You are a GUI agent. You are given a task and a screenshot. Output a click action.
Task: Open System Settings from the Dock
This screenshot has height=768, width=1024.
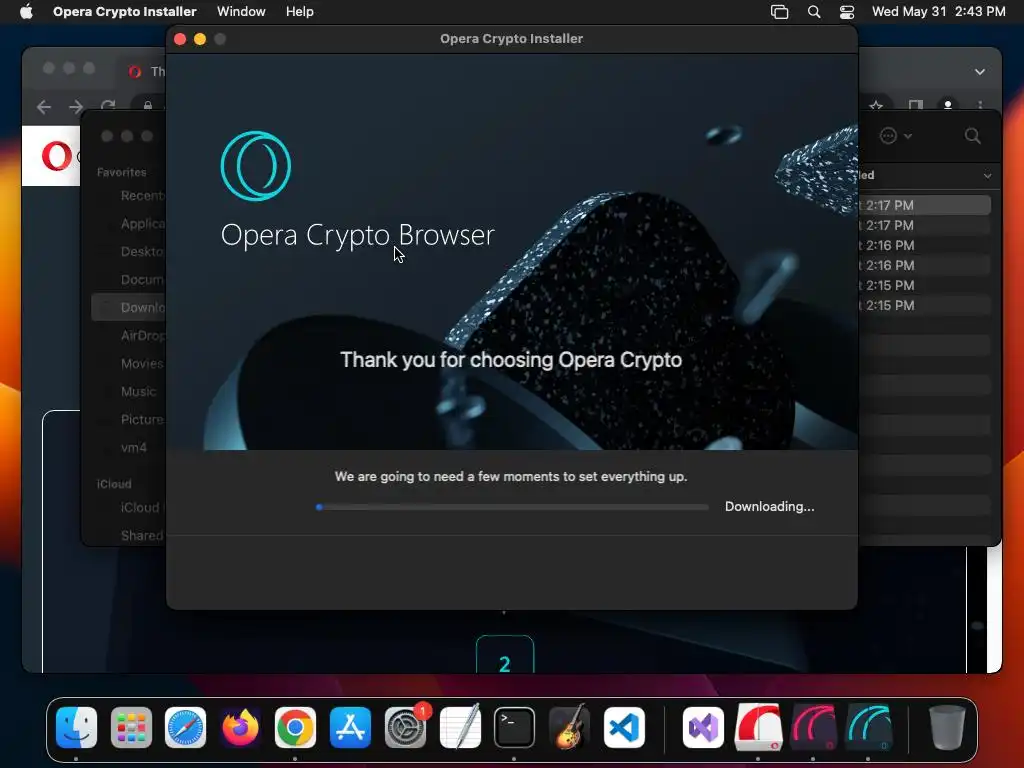coord(405,728)
